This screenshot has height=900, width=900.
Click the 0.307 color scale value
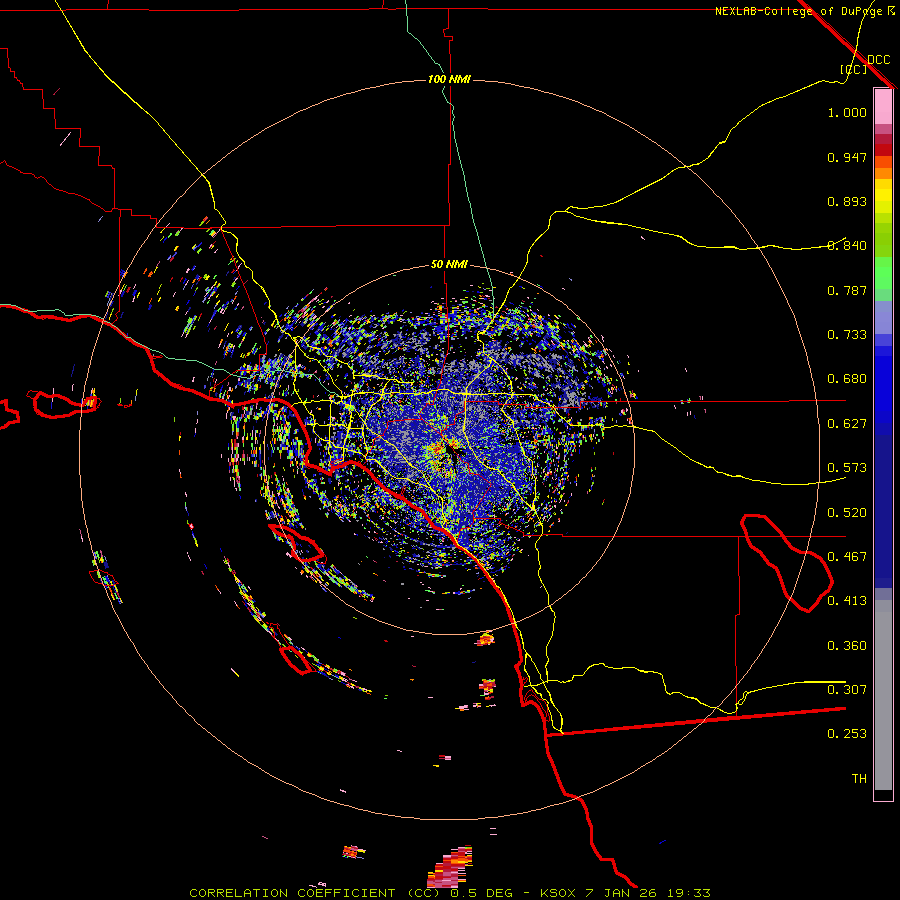coord(847,690)
